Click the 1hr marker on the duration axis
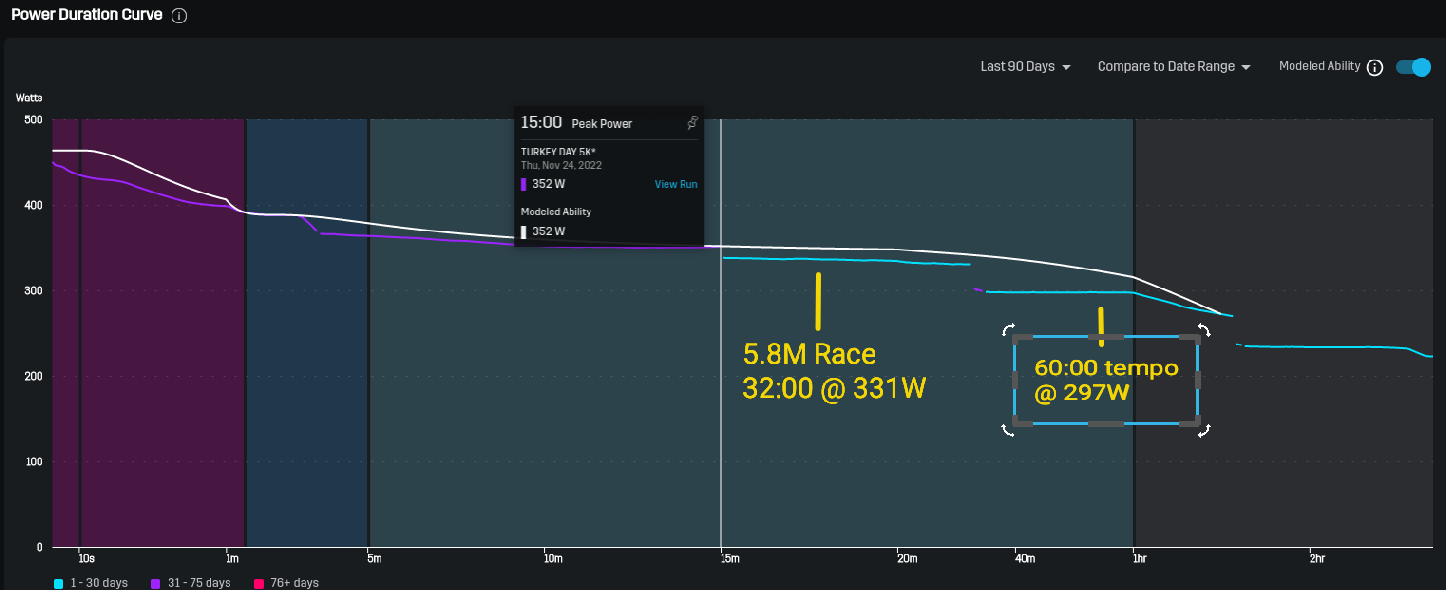 point(1140,559)
